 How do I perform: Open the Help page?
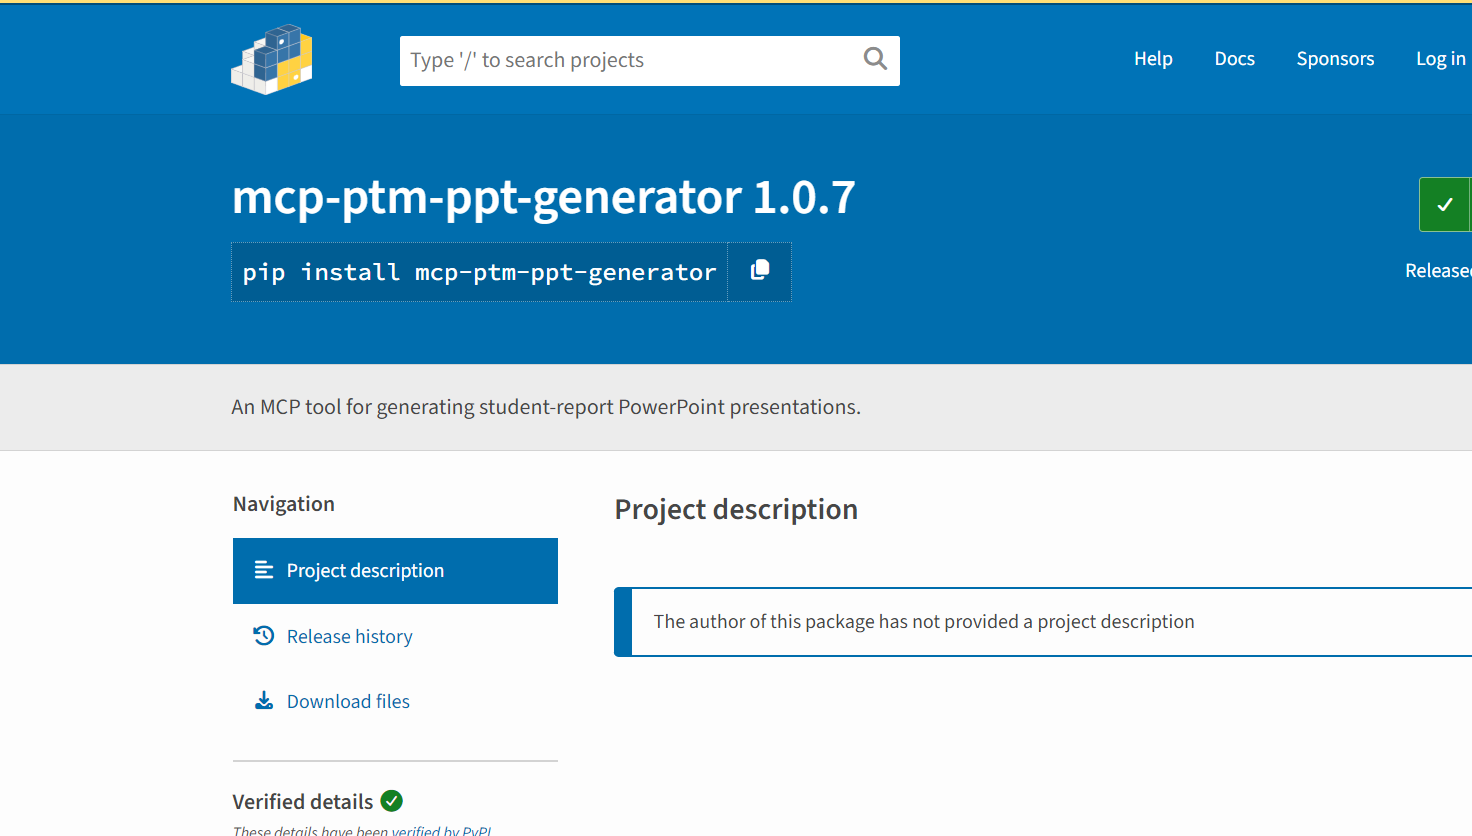(1153, 59)
